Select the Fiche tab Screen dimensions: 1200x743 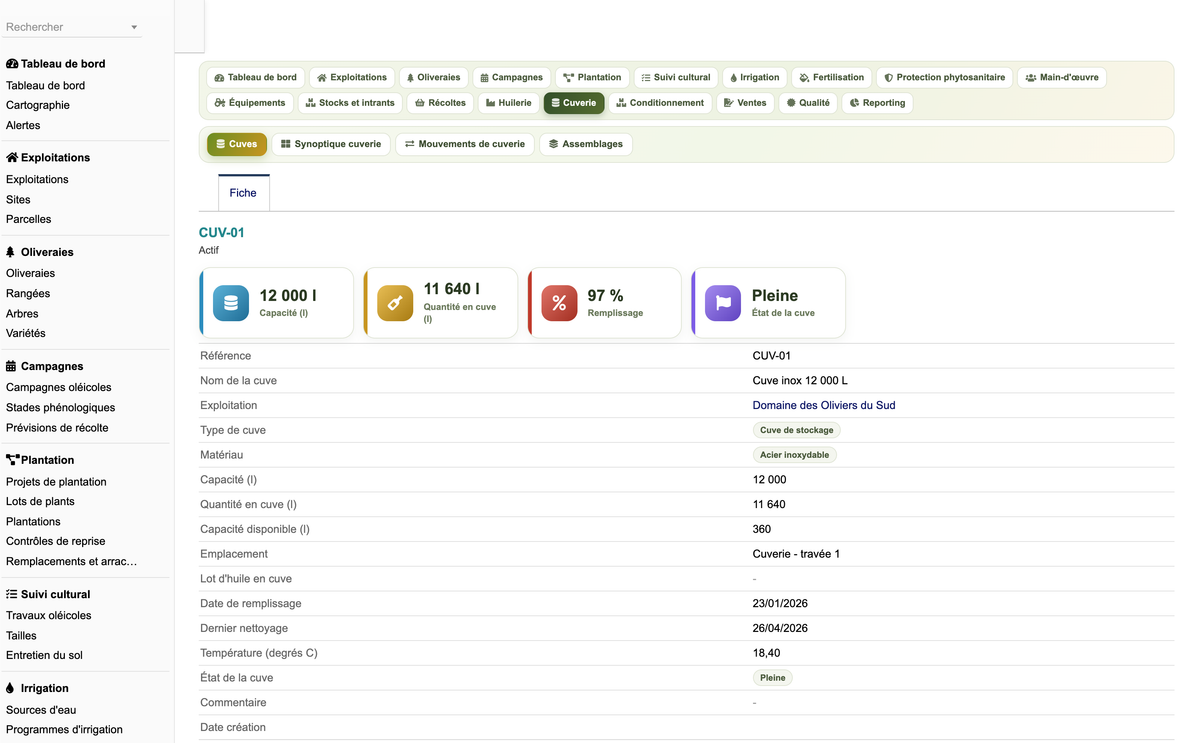coord(243,193)
